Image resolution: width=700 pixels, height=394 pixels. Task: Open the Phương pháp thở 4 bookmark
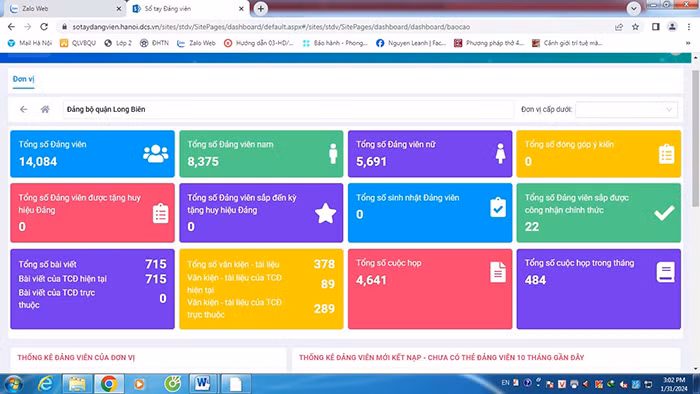[x=489, y=43]
